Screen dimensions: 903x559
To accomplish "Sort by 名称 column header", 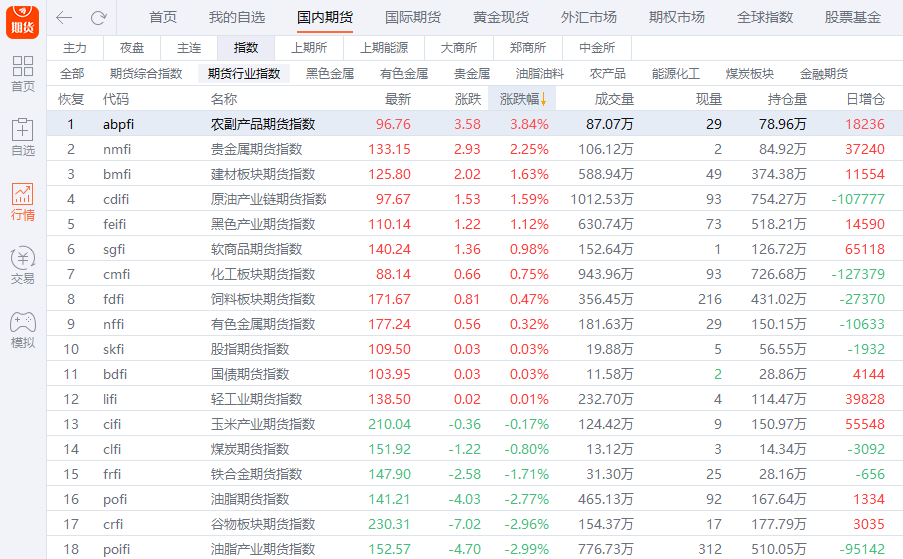I will [x=224, y=99].
